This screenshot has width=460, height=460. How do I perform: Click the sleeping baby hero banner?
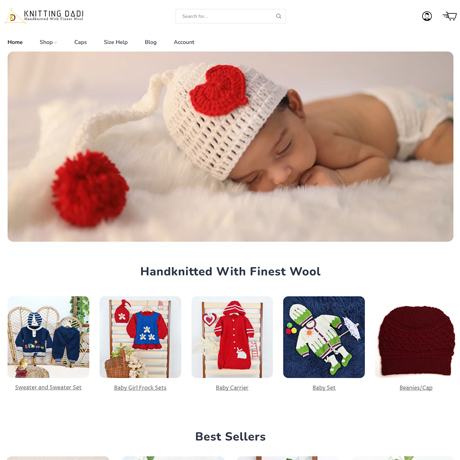coord(230,147)
